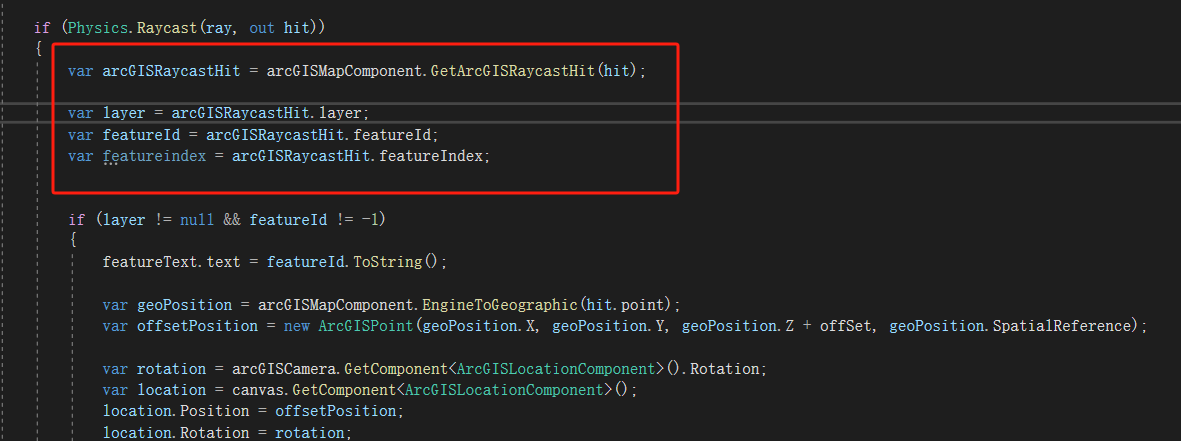Click the "featureindex" variable with dotted underline
Viewport: 1181px width, 441px height.
[154, 157]
